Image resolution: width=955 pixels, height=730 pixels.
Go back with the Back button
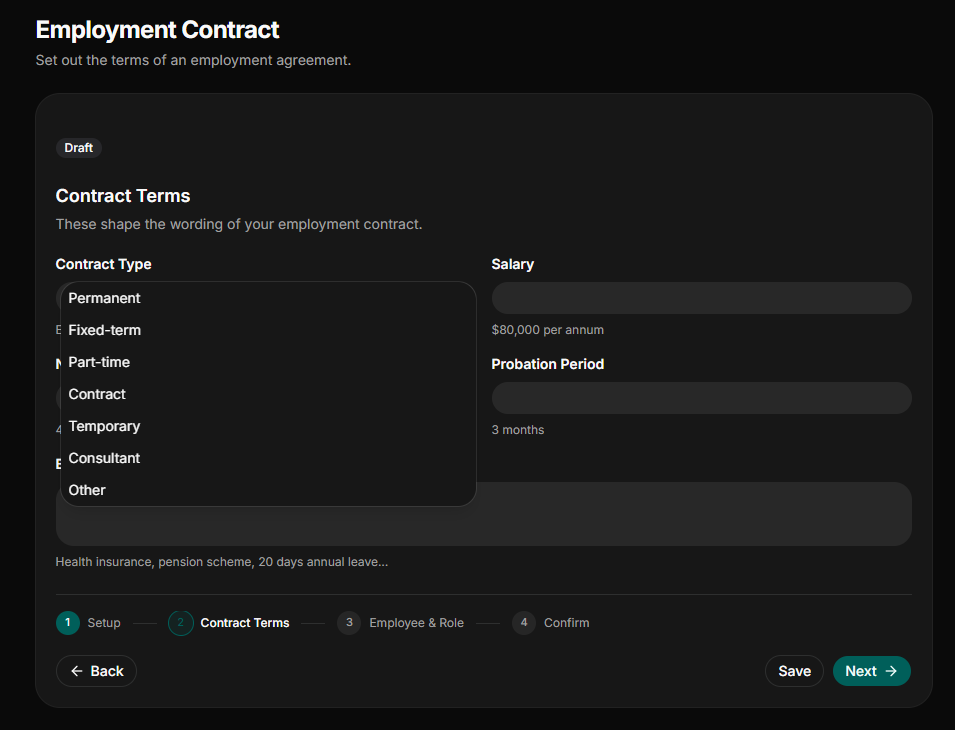(96, 671)
